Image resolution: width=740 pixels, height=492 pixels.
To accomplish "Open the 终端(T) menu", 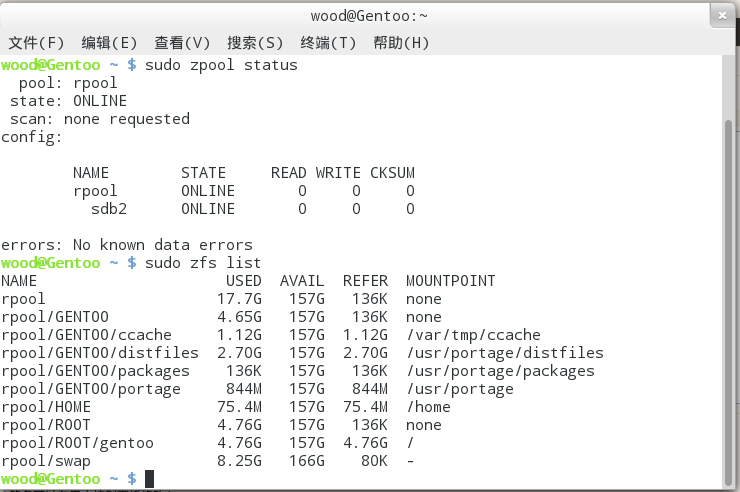I will pos(328,43).
